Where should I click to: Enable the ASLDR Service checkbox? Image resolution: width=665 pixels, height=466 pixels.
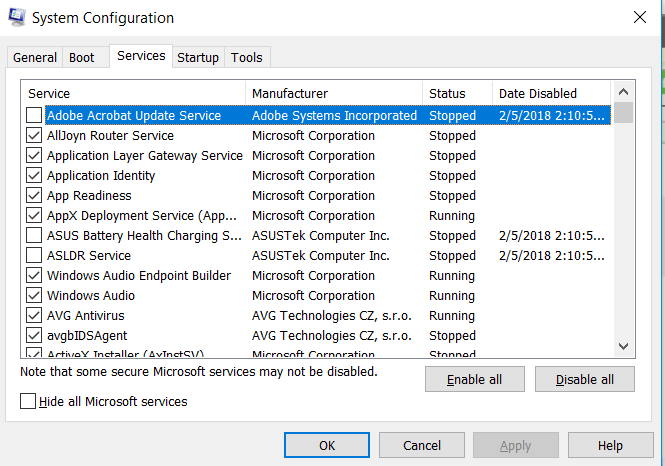click(34, 255)
